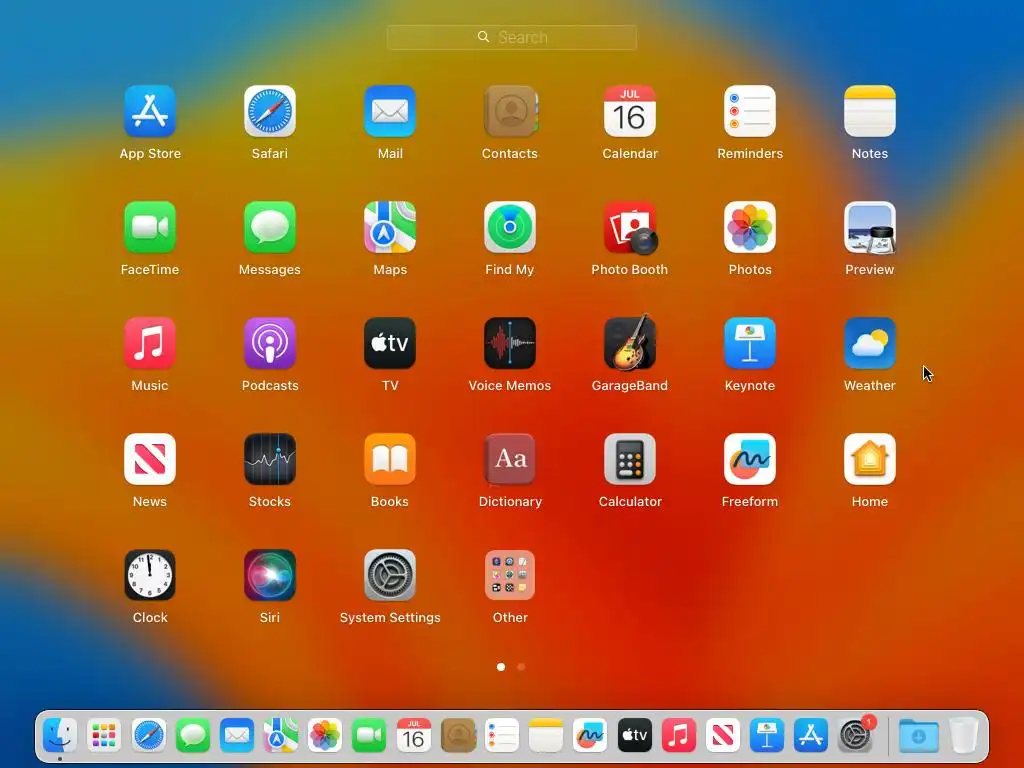
Task: Open Podcasts app
Action: tap(270, 343)
